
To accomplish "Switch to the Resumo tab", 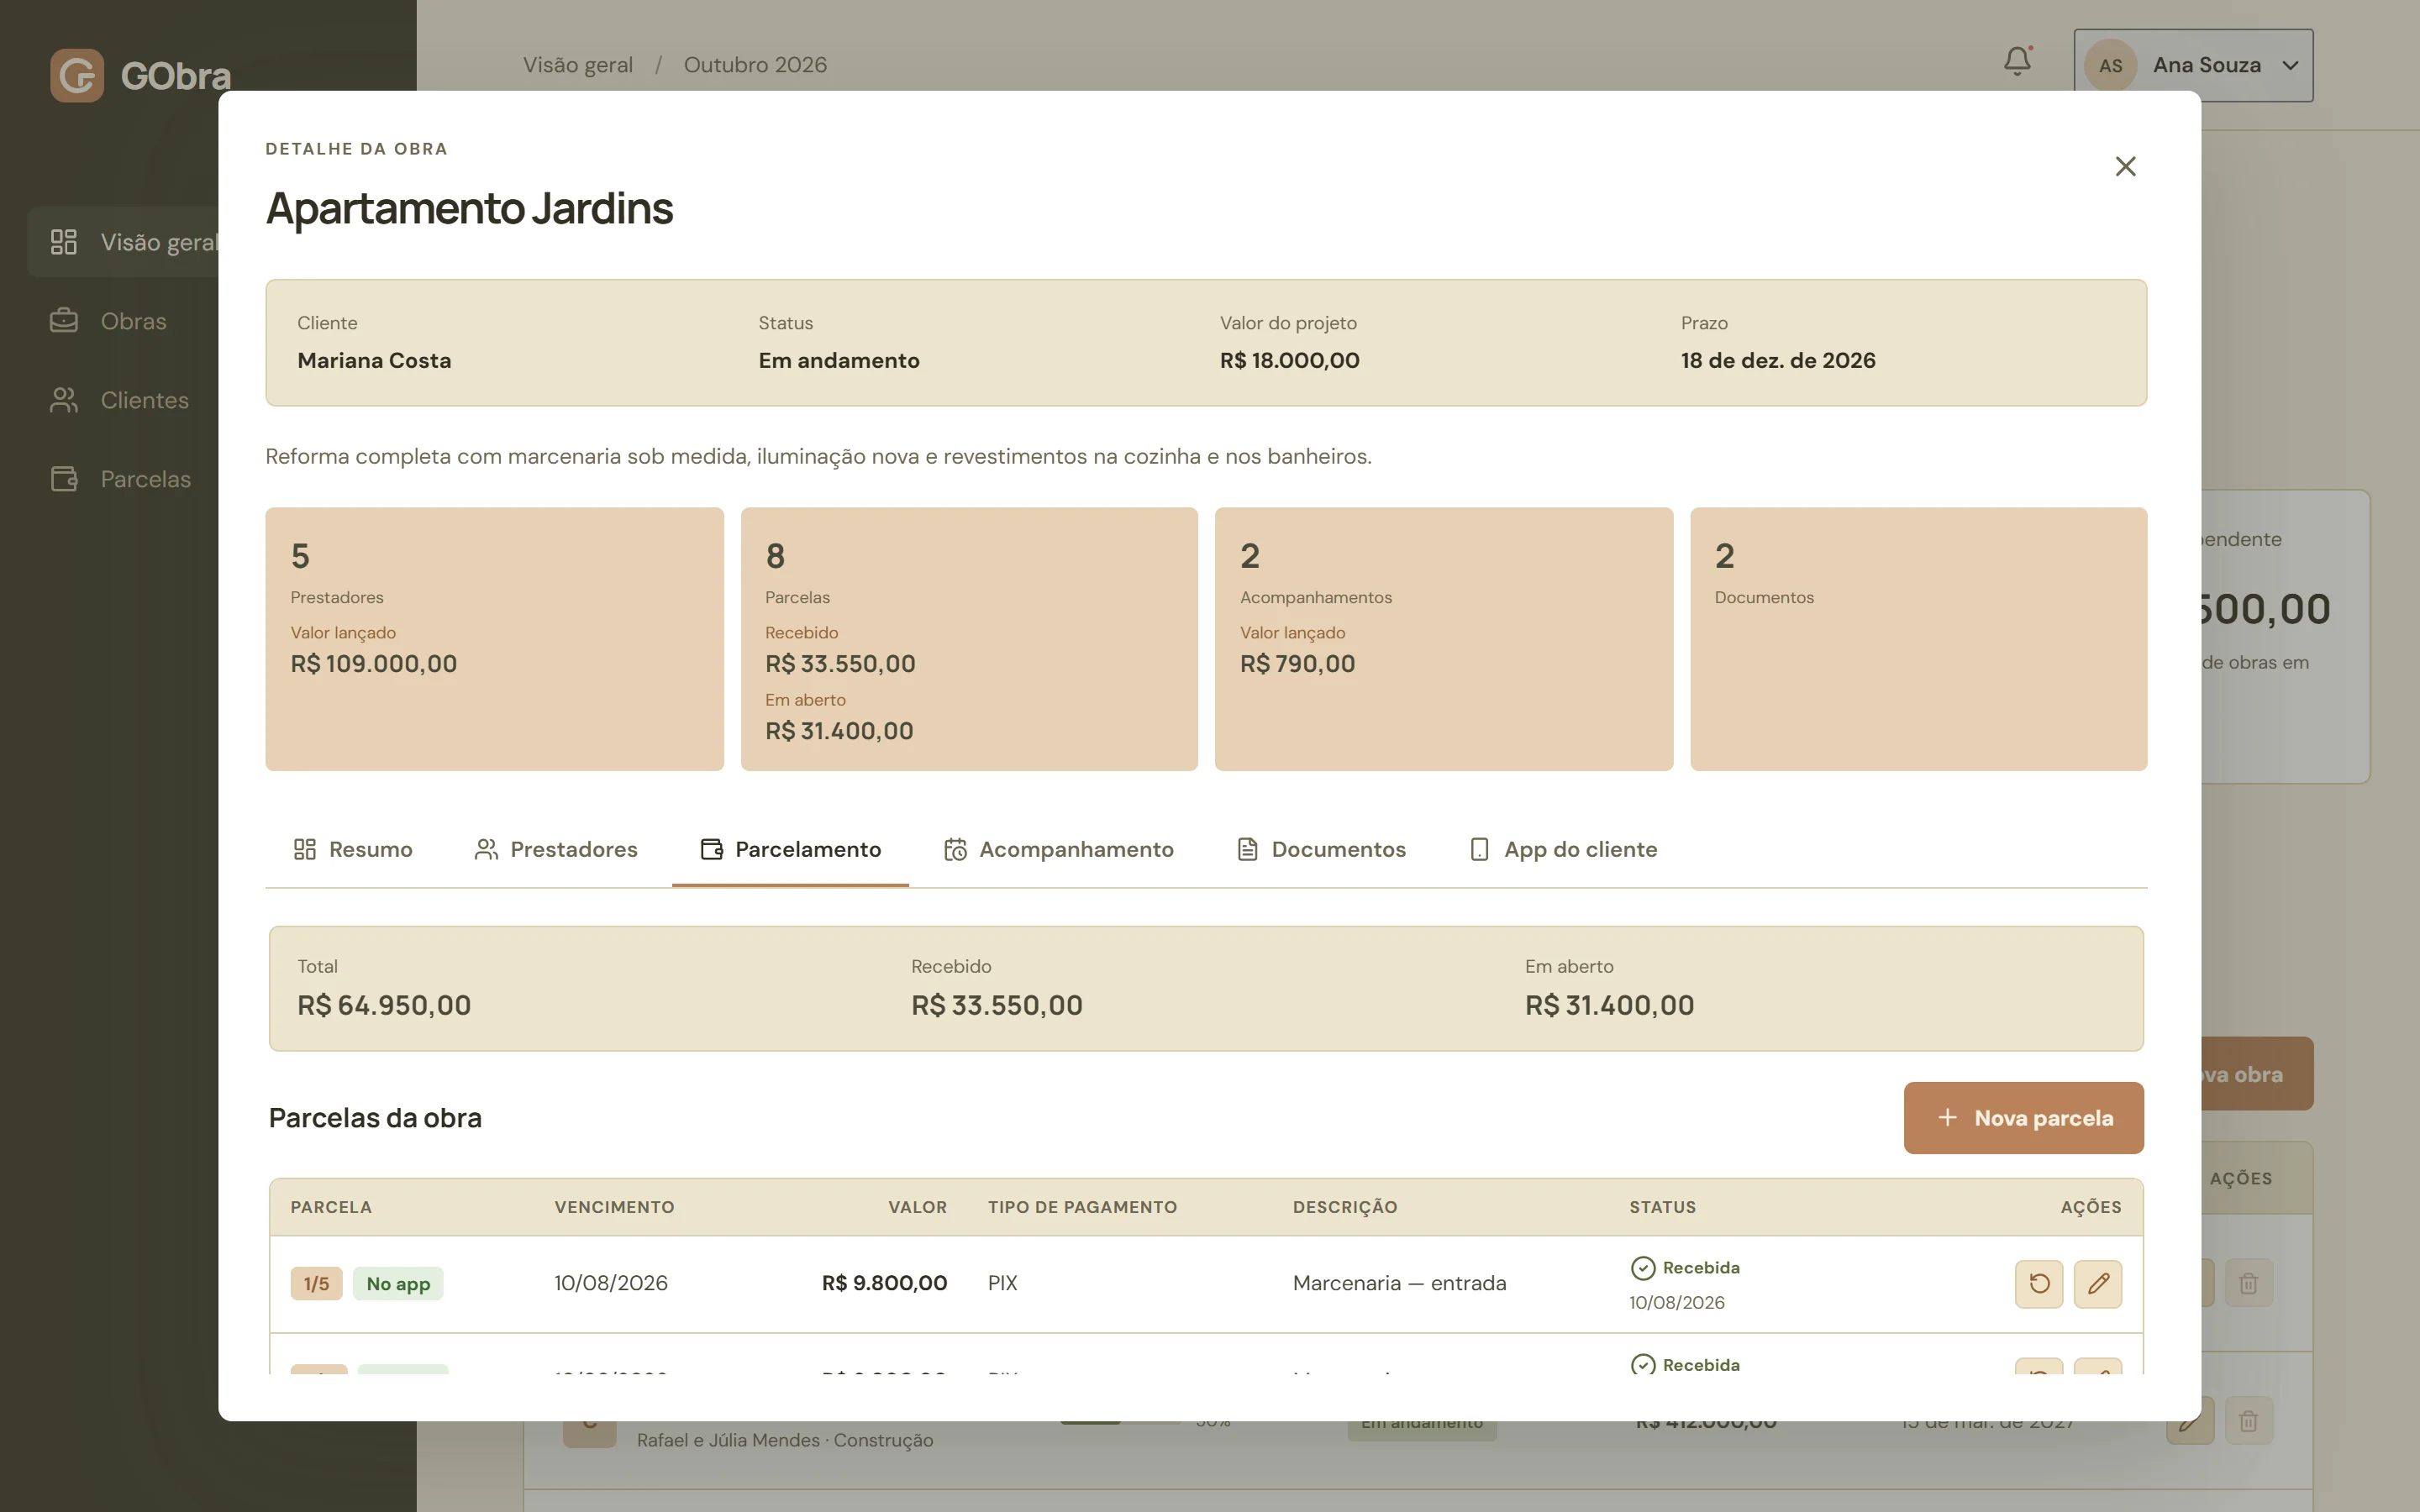I will 352,849.
